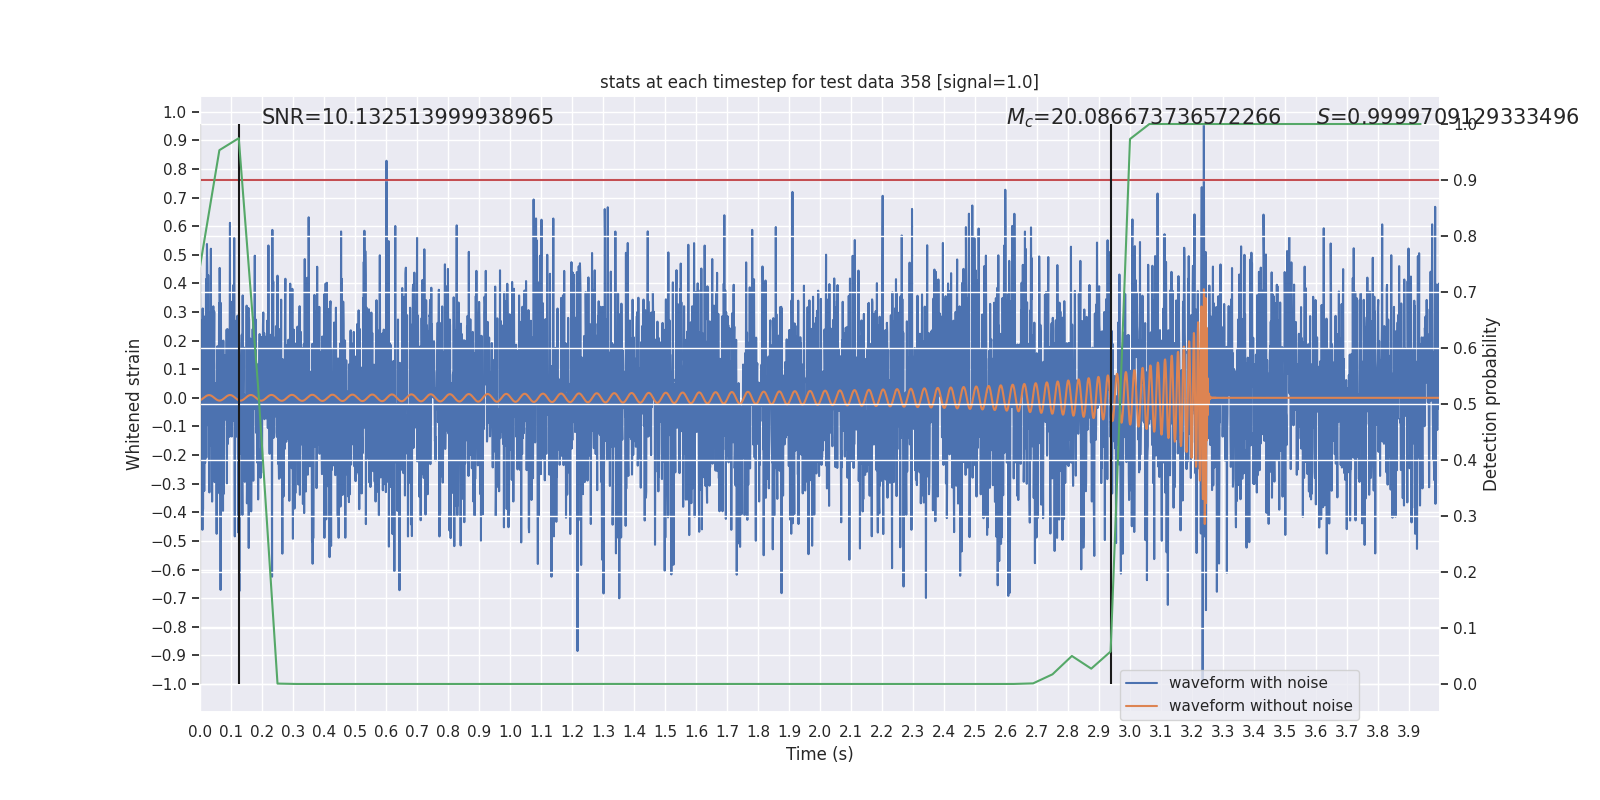The width and height of the screenshot is (1600, 800).
Task: Pick the orange line sample in the legend
Action: 1142,706
